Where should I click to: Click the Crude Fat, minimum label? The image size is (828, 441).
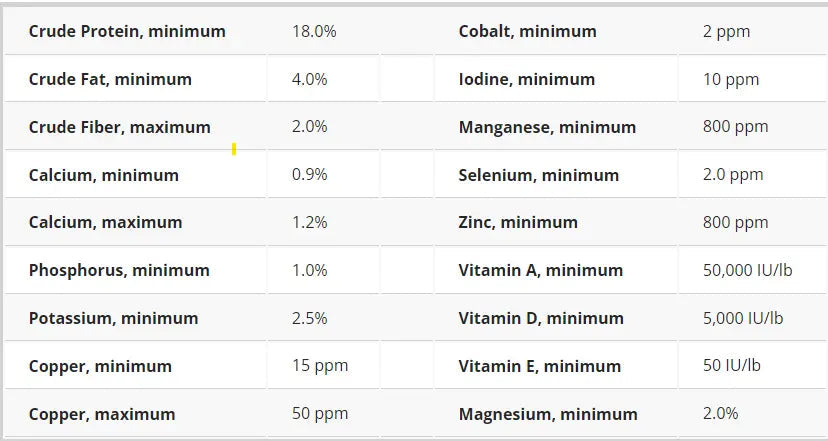110,79
